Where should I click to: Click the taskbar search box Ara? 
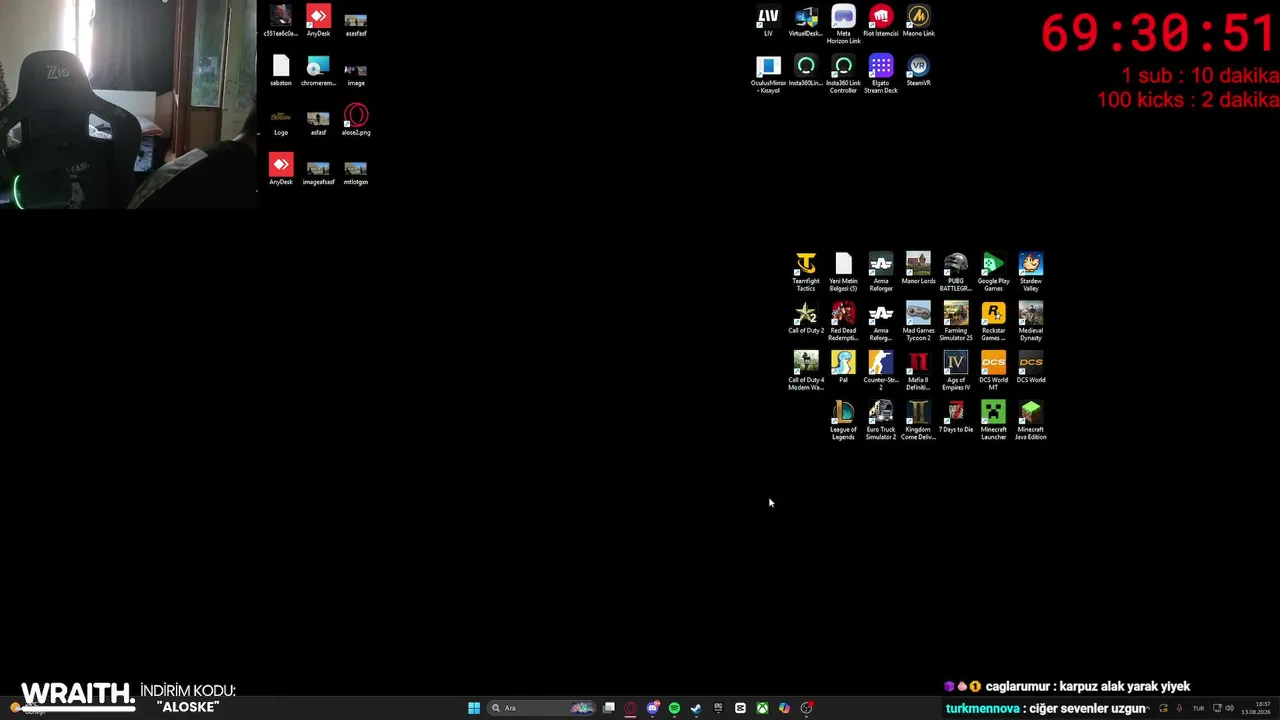coord(541,708)
